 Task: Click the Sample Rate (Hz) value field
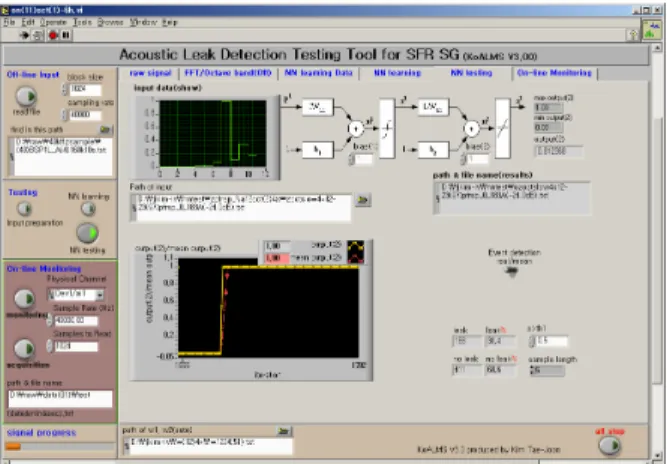(x=76, y=320)
